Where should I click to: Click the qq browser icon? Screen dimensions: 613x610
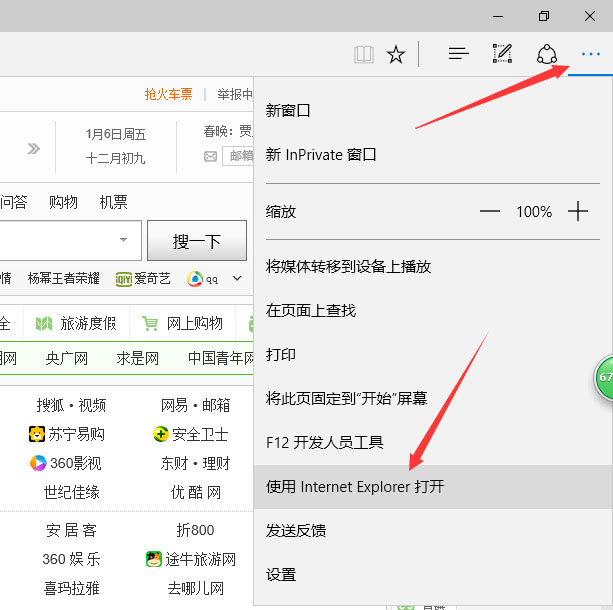coord(195,279)
